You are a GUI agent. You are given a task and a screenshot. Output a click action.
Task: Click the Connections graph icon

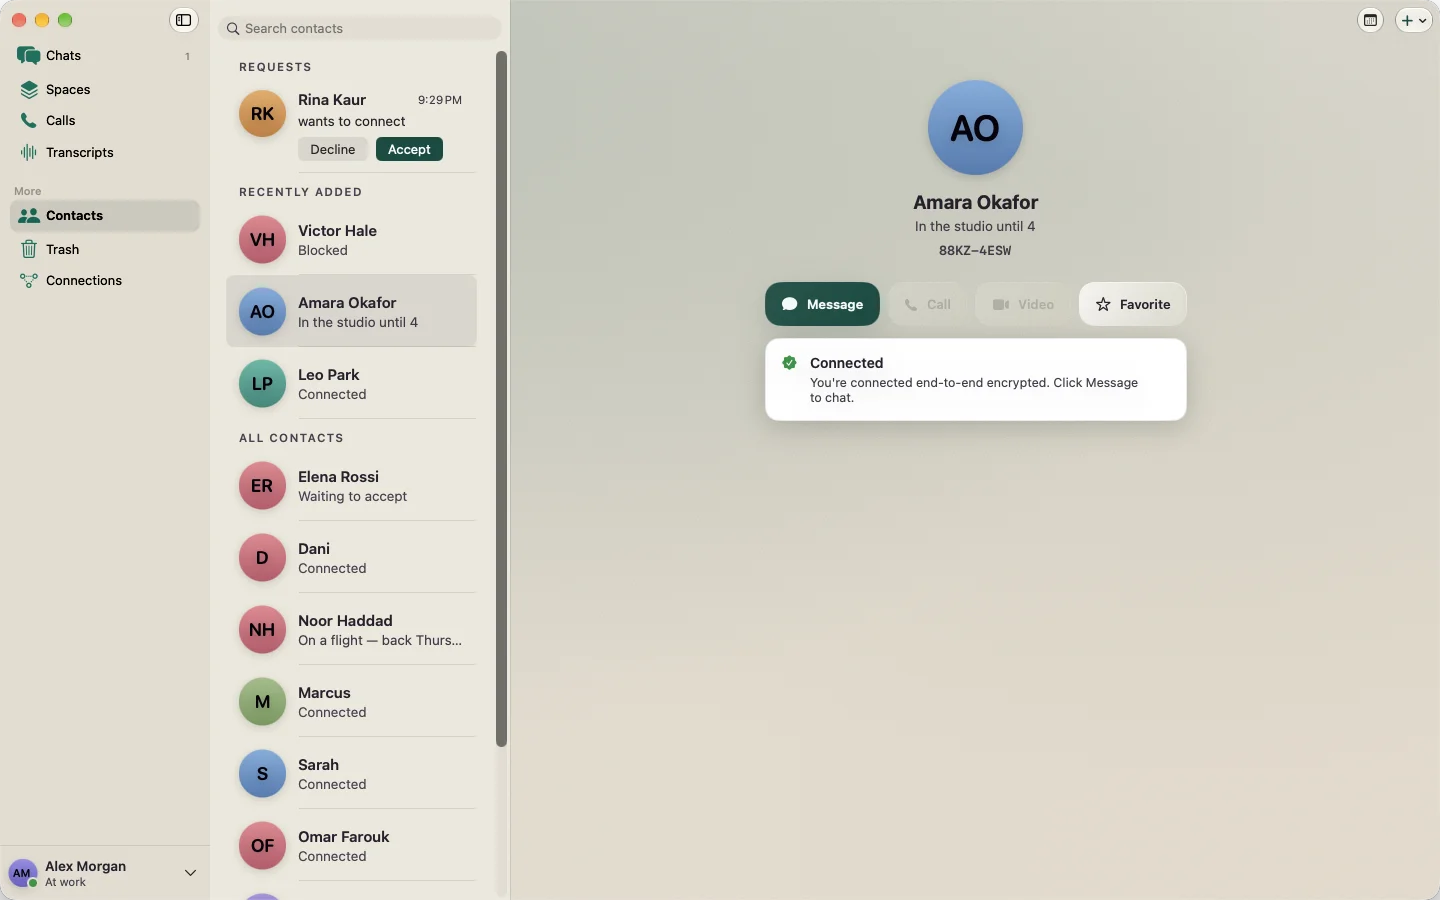[x=29, y=281]
